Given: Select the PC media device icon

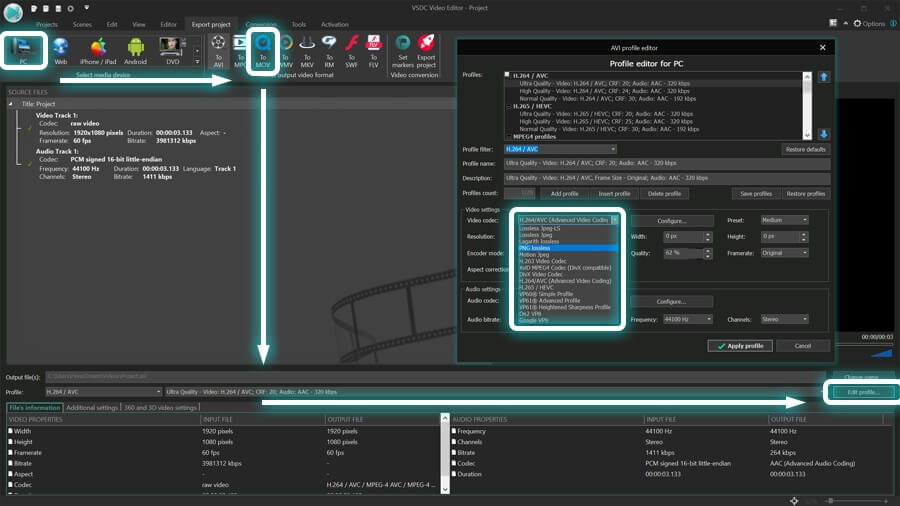Looking at the screenshot, I should point(23,51).
